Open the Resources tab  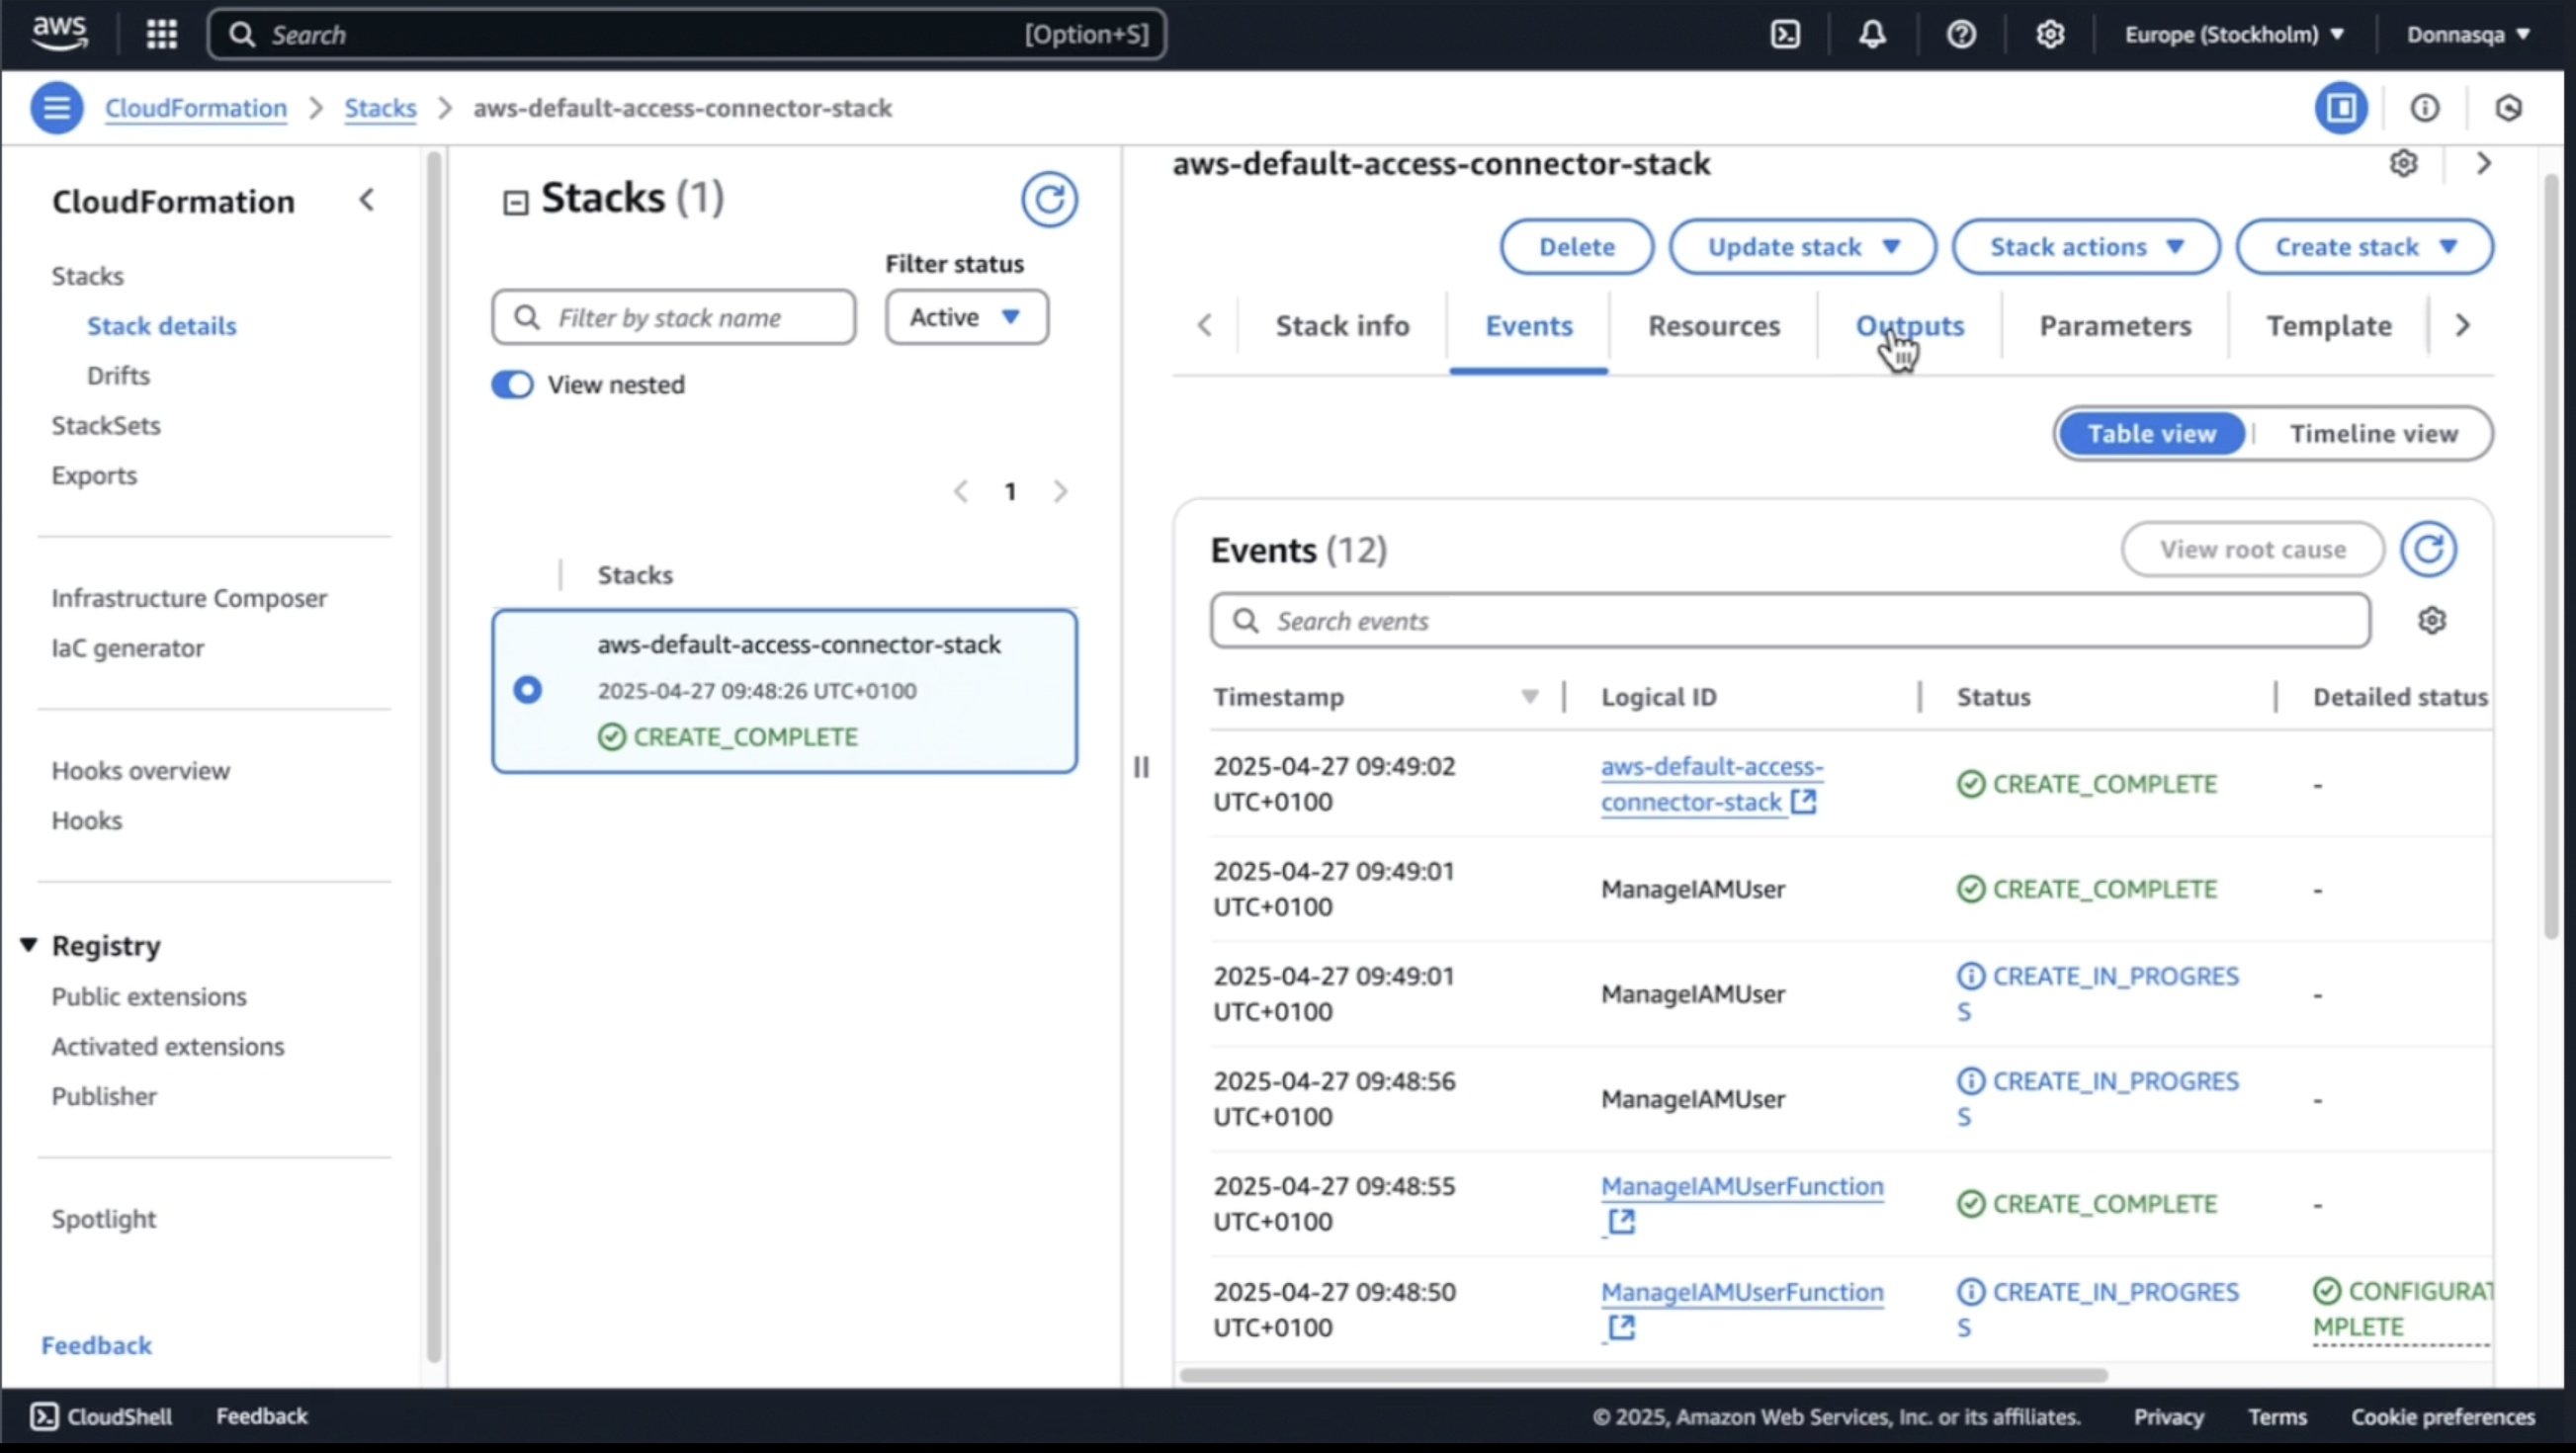(1713, 326)
